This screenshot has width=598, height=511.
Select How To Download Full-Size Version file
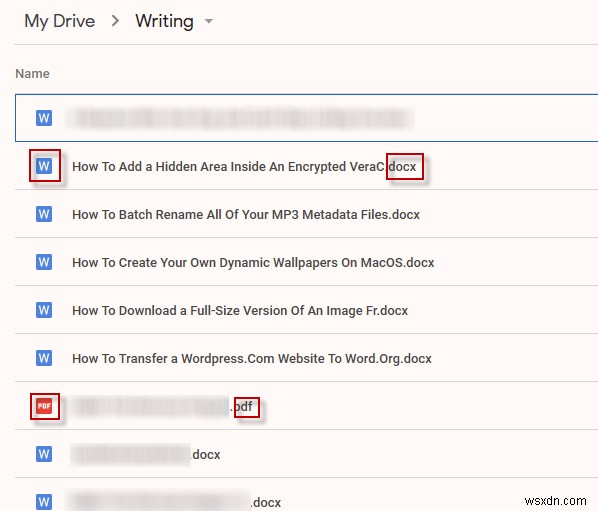240,311
